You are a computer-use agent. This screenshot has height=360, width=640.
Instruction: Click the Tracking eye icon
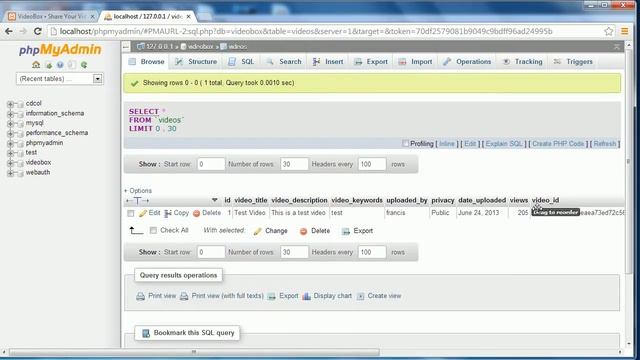pyautogui.click(x=506, y=62)
